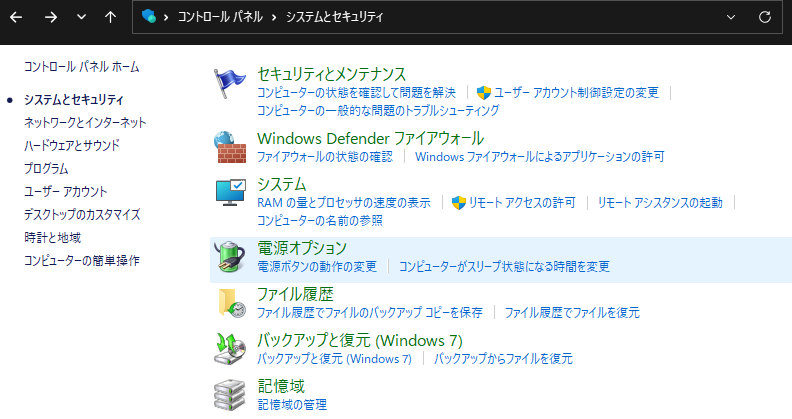Open リモート アクセスの許可 link
The height and width of the screenshot is (419, 792).
point(522,203)
